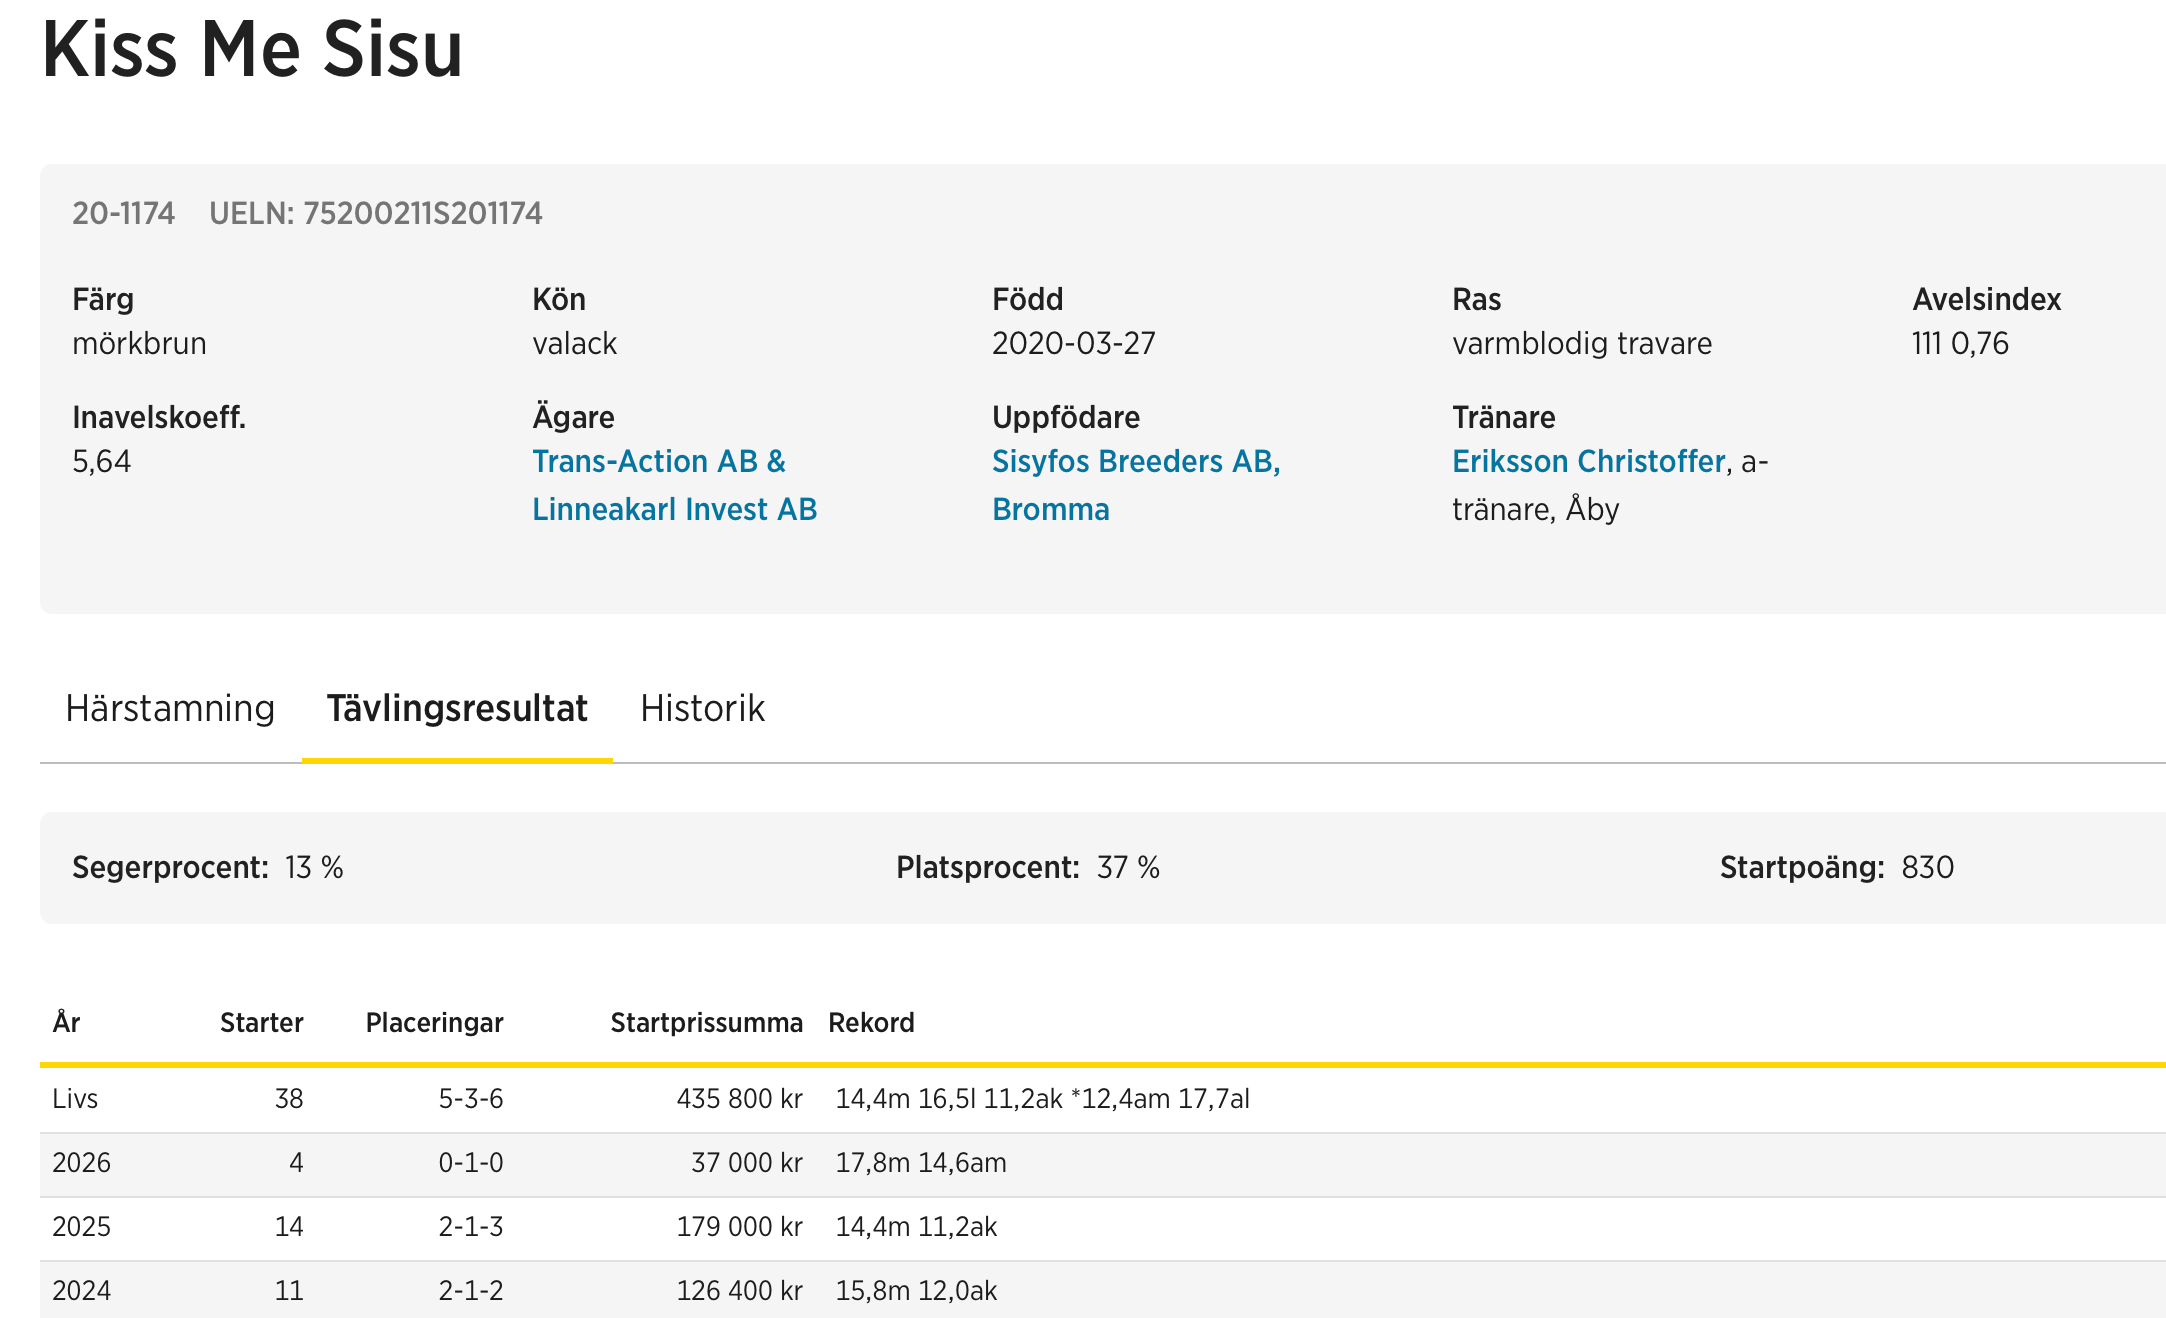The width and height of the screenshot is (2166, 1318).
Task: Click the Kiss Me Sisu page heading
Action: [252, 50]
